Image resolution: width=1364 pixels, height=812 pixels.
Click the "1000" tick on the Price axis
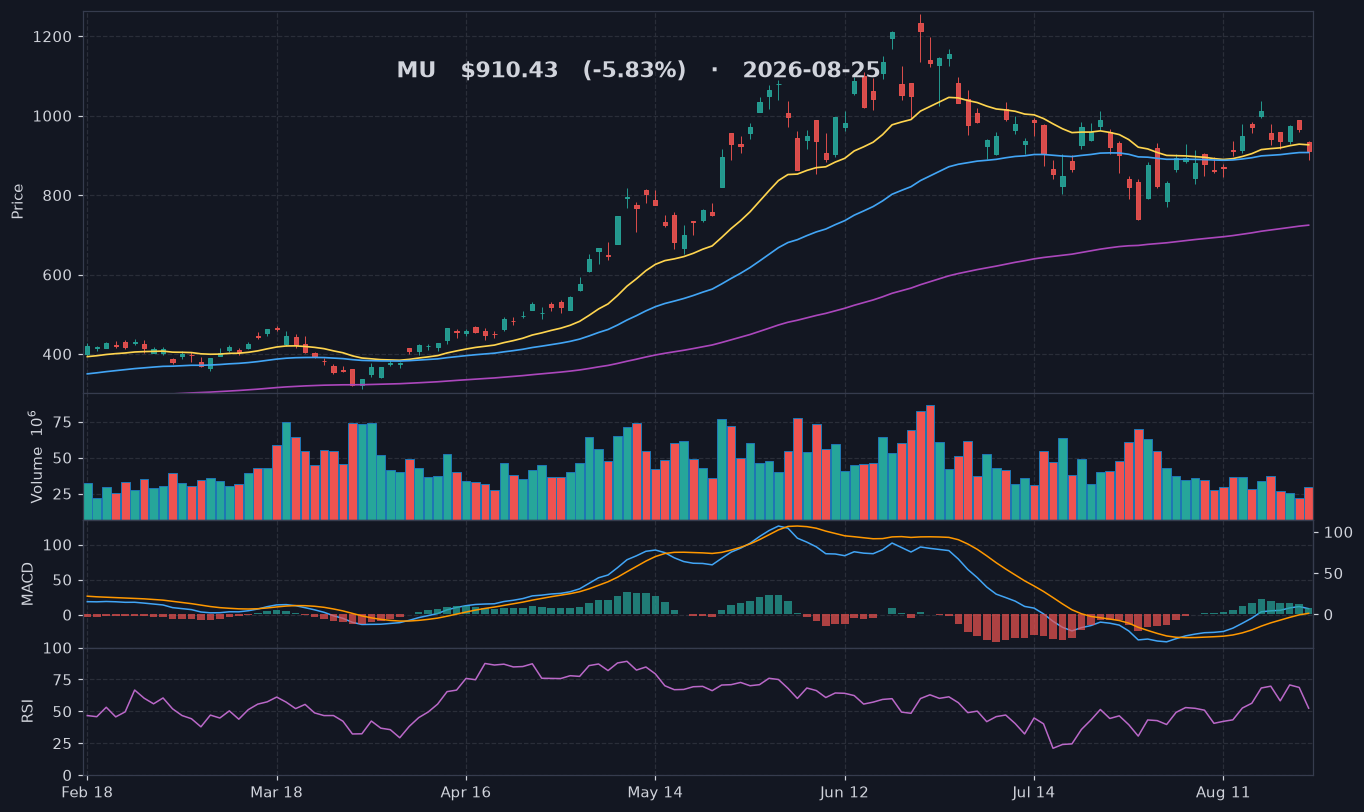pyautogui.click(x=53, y=116)
